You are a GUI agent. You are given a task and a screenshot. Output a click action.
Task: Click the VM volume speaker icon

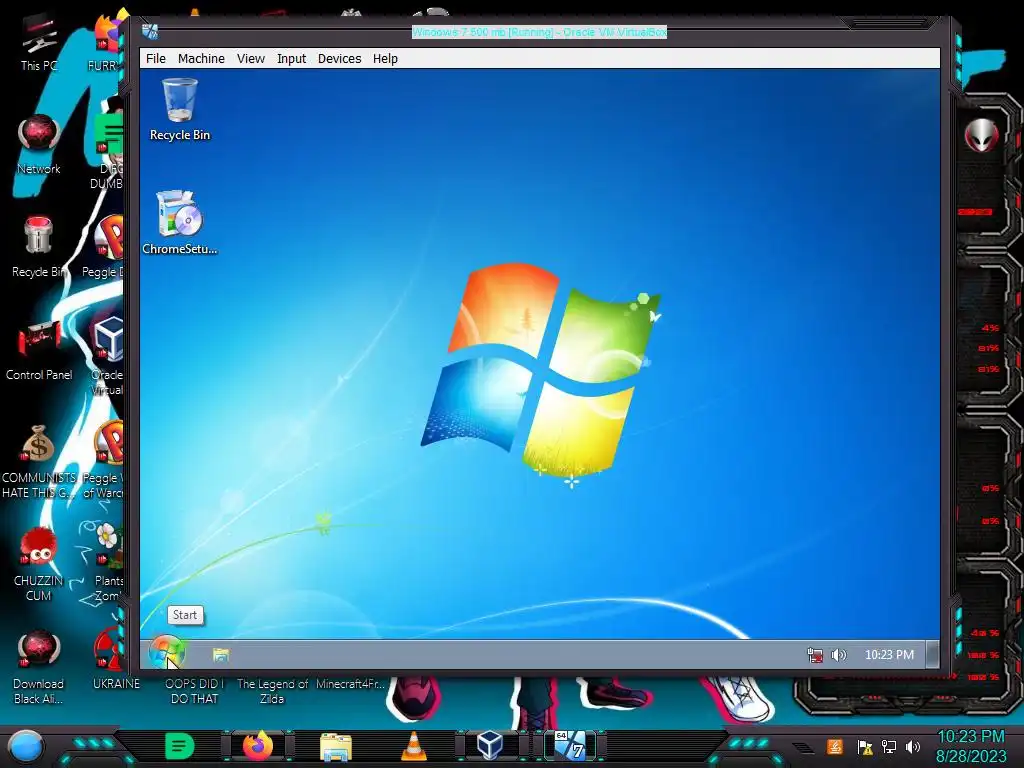(839, 655)
